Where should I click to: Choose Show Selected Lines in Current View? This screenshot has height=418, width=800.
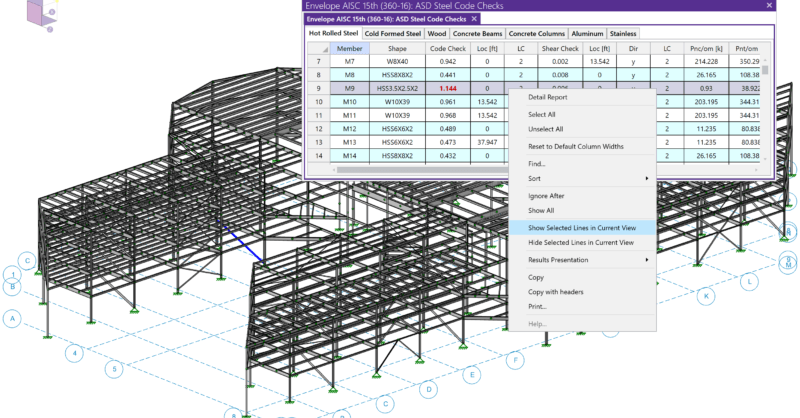588,227
